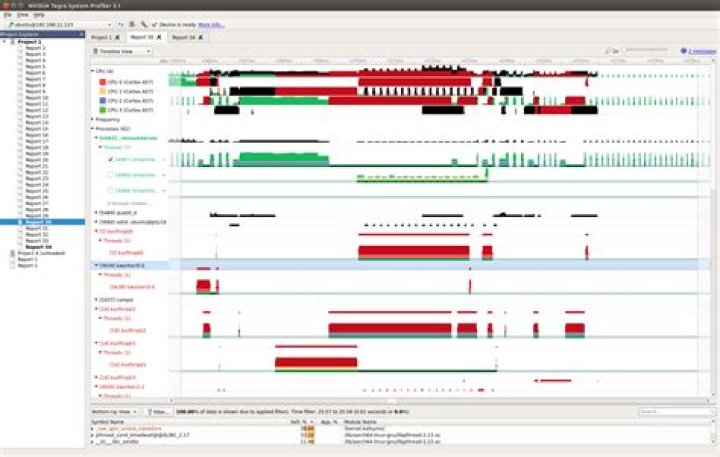The height and width of the screenshot is (457, 720).
Task: Click the Project 4 folder icon
Action: [x=12, y=253]
